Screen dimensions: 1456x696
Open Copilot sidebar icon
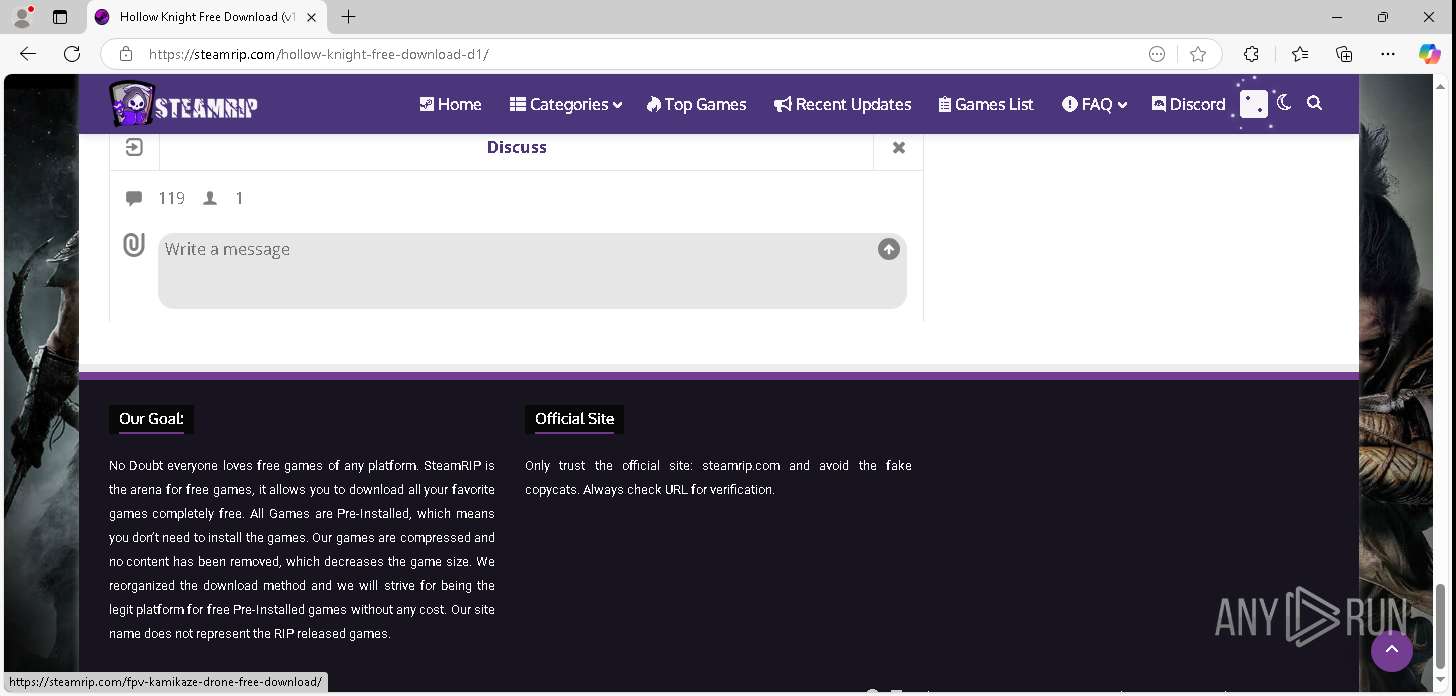[x=1430, y=54]
